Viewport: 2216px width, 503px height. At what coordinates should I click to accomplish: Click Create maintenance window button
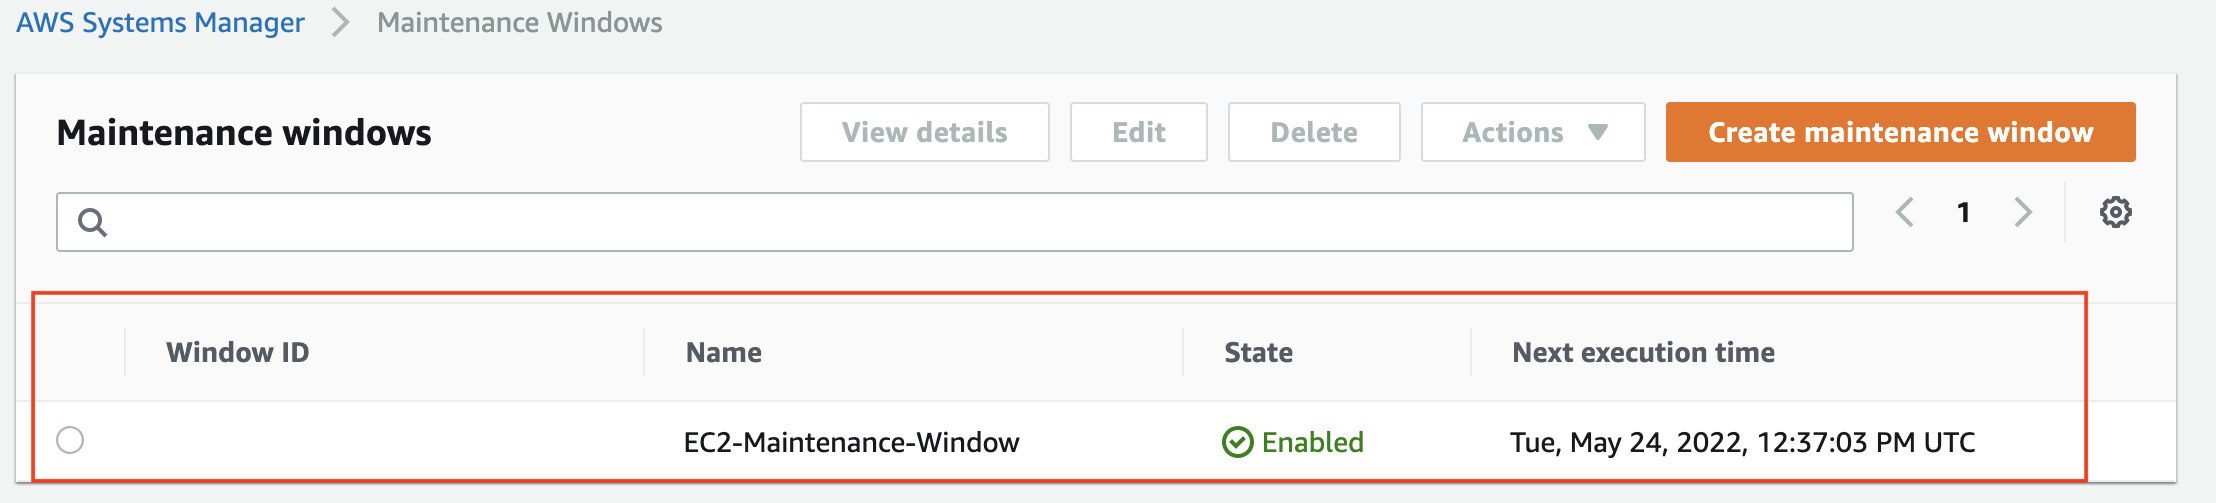(1900, 132)
